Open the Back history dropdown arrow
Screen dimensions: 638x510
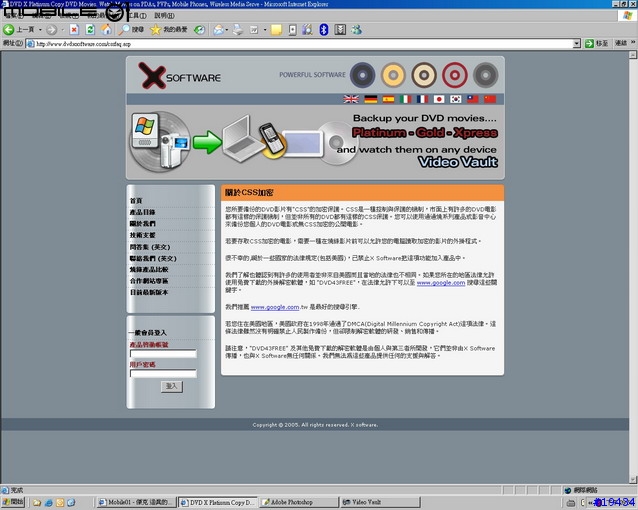point(40,29)
